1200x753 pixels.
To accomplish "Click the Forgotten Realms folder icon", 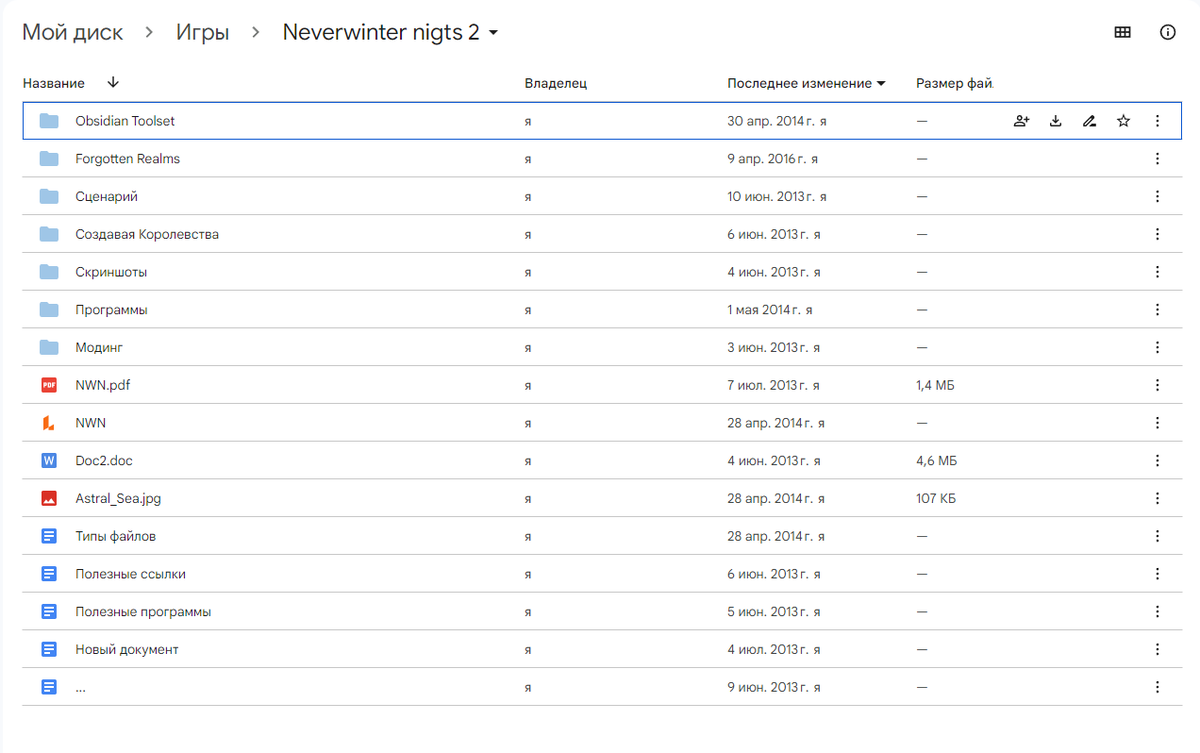I will [x=49, y=159].
